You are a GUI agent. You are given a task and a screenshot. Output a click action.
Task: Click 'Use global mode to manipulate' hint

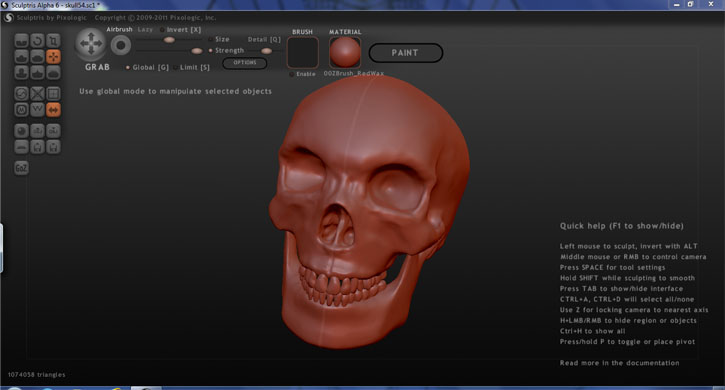(175, 92)
